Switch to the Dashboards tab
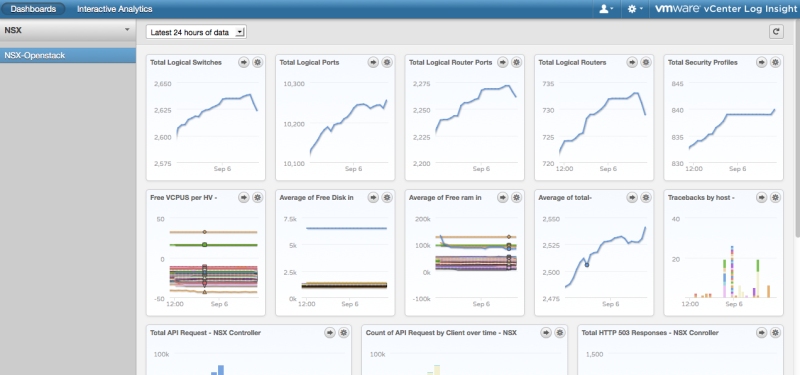Screen dimensions: 800x375 [x=33, y=9]
